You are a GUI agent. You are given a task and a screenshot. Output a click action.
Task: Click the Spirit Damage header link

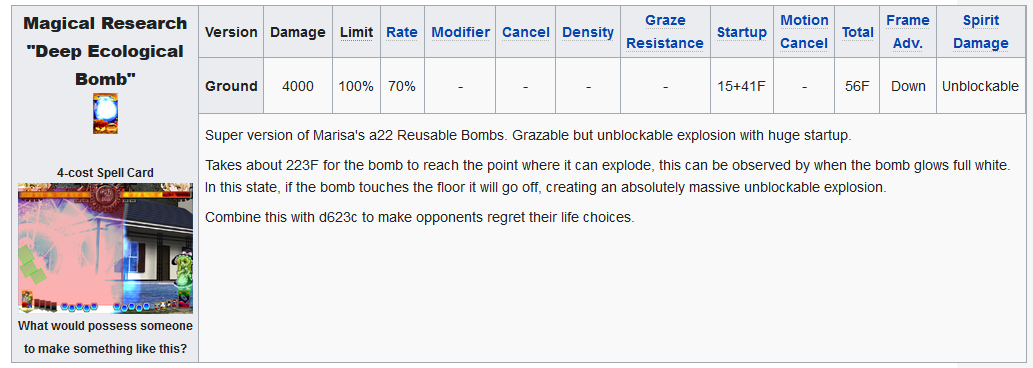(x=981, y=32)
